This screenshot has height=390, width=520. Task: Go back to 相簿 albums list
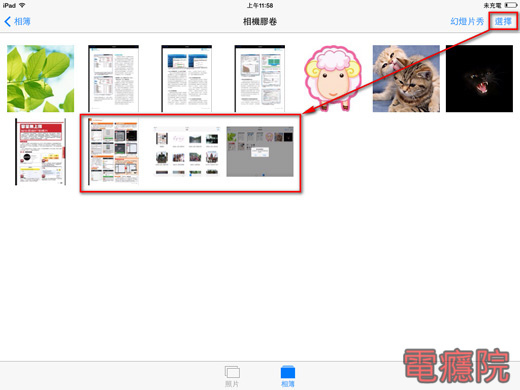tap(17, 22)
